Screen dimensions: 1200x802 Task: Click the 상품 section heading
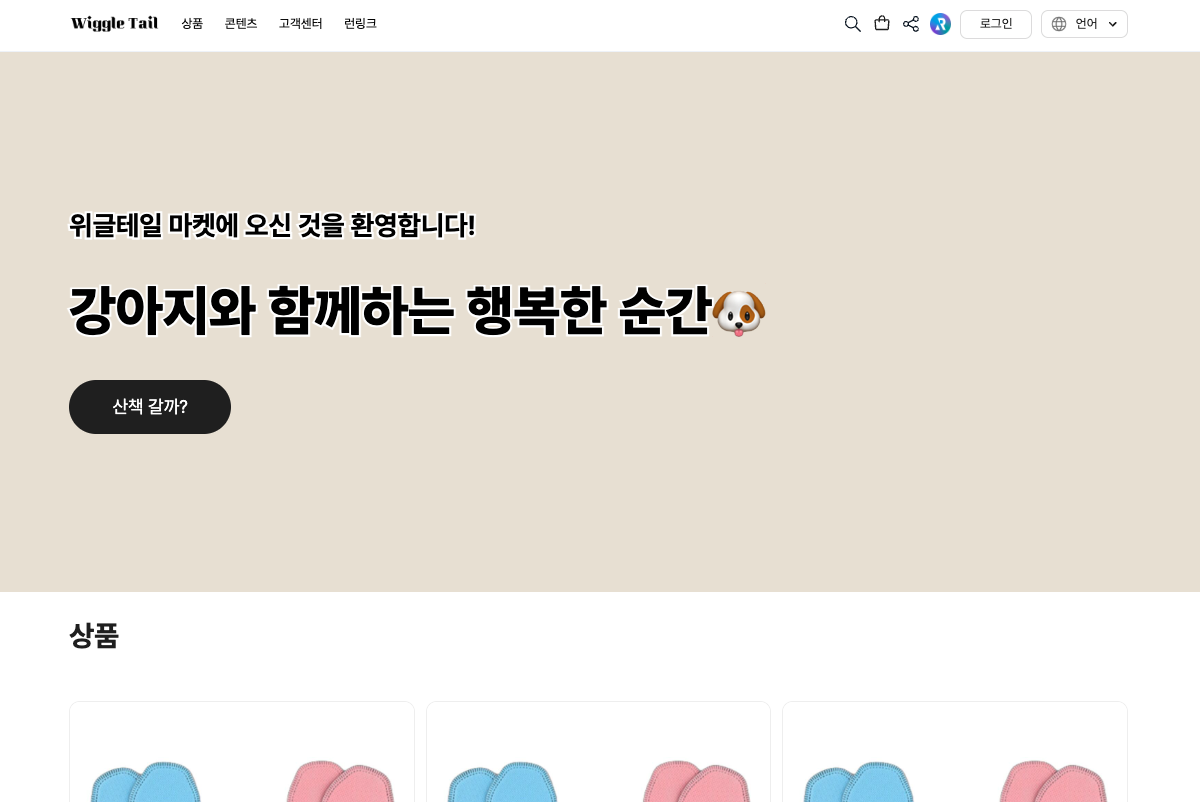pos(94,636)
